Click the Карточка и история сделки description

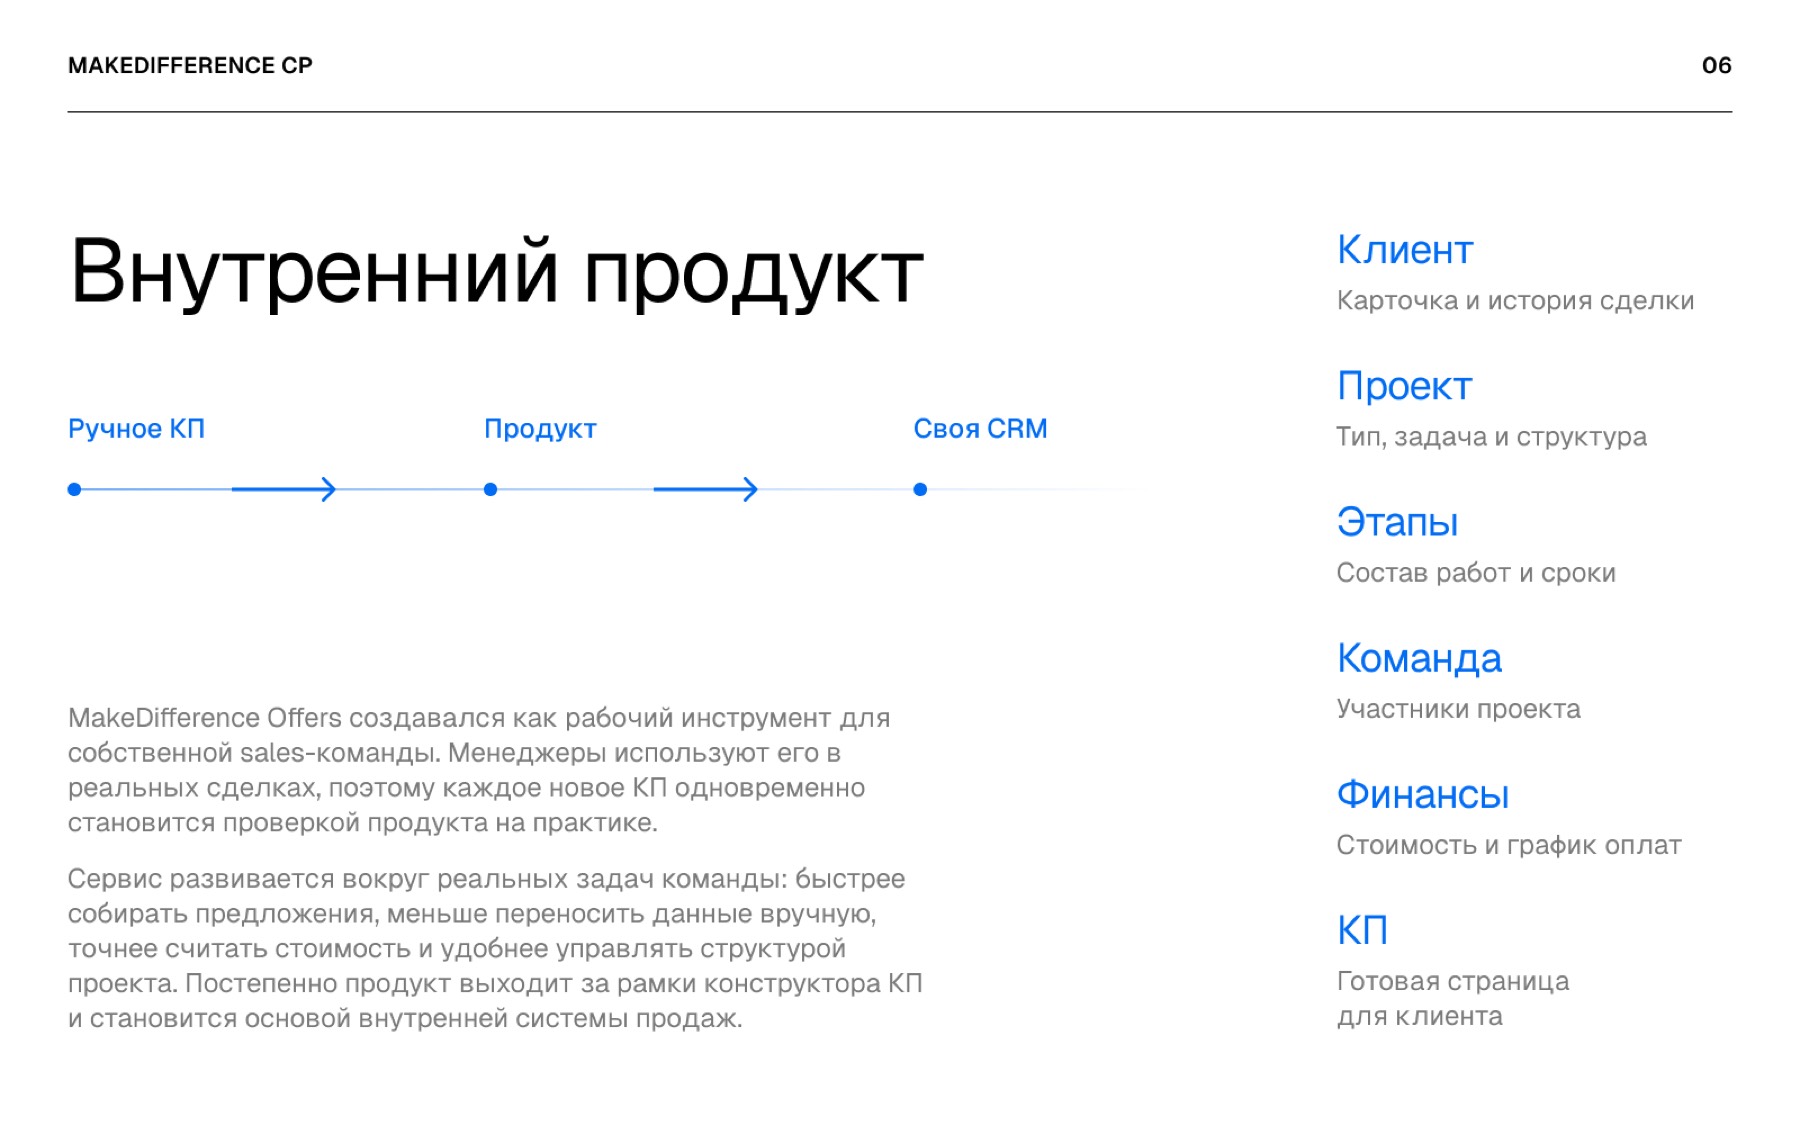coord(1515,301)
